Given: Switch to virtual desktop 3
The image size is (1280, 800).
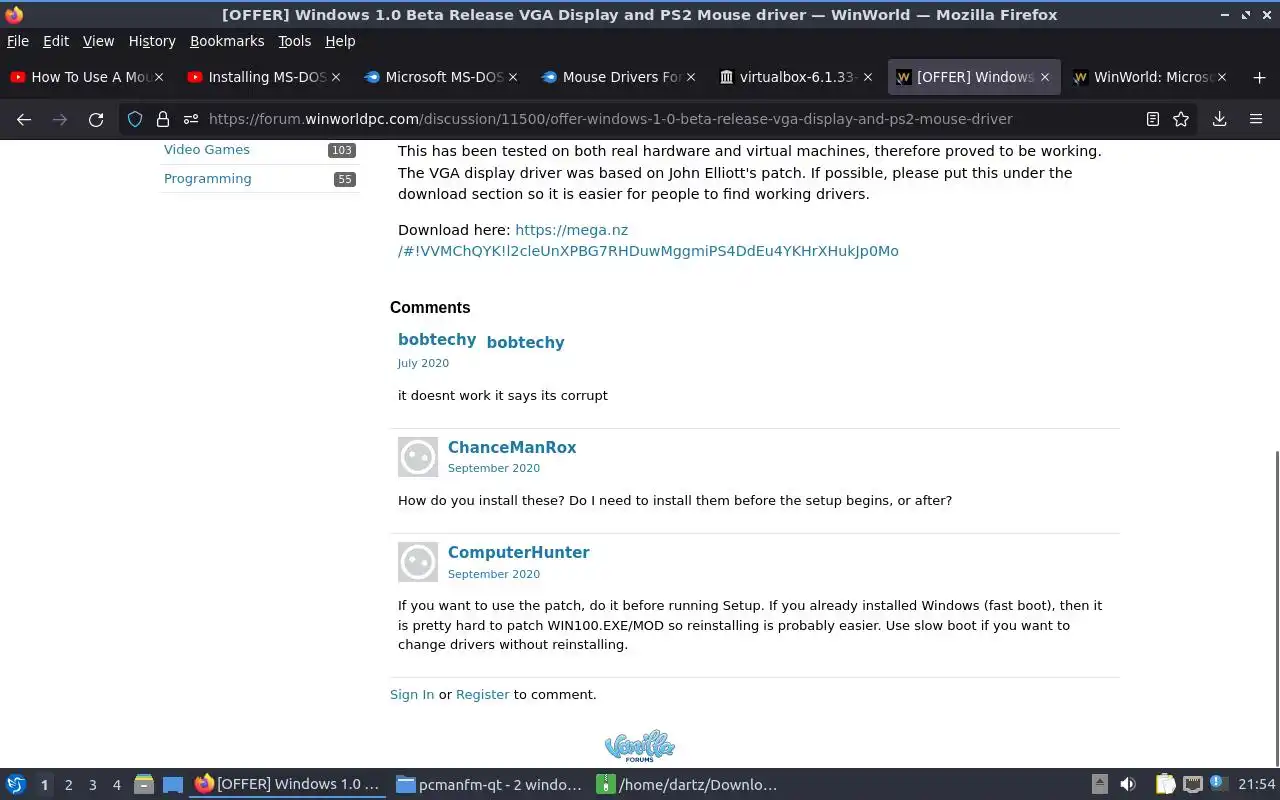Looking at the screenshot, I should point(93,785).
